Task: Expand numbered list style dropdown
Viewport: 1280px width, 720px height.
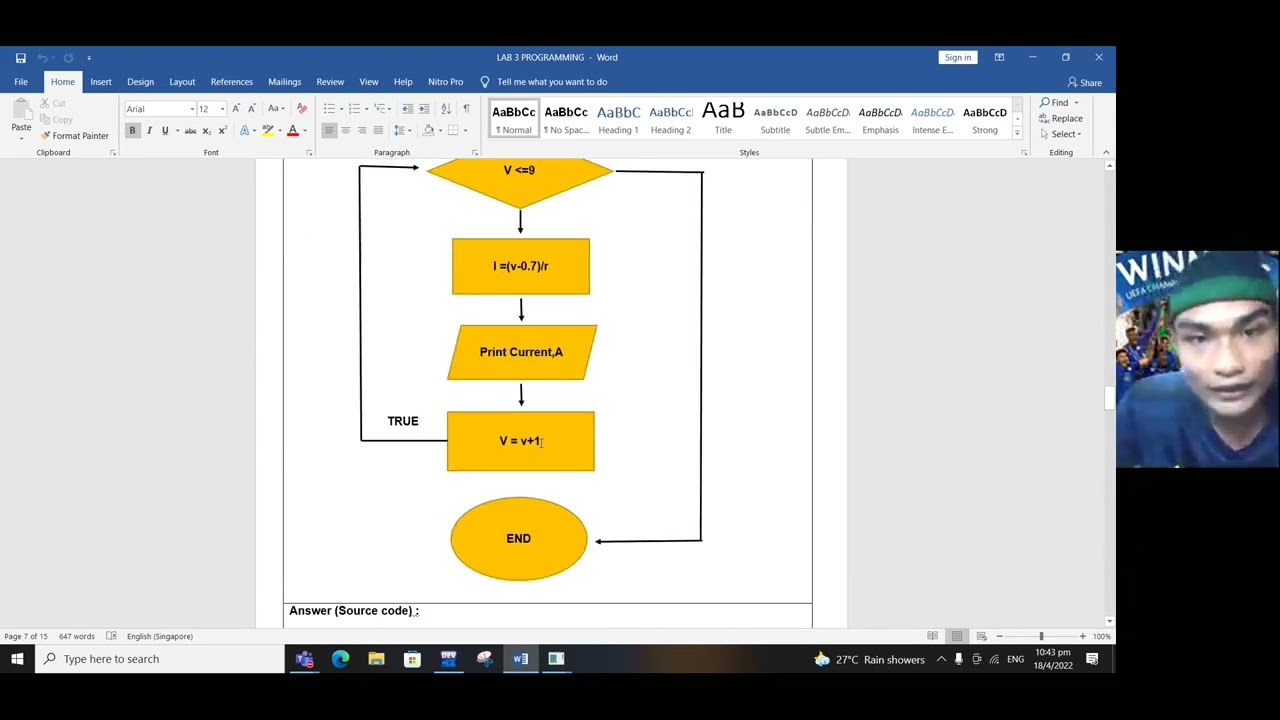Action: pos(366,109)
